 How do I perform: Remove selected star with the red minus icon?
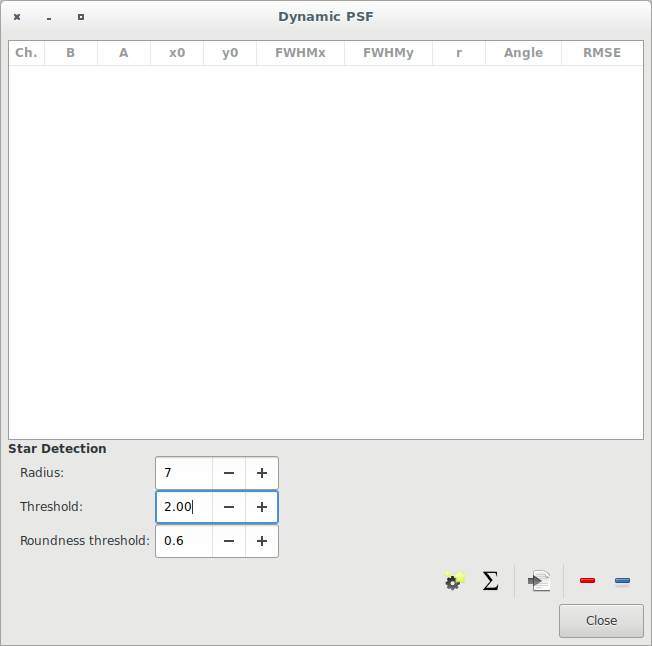587,580
